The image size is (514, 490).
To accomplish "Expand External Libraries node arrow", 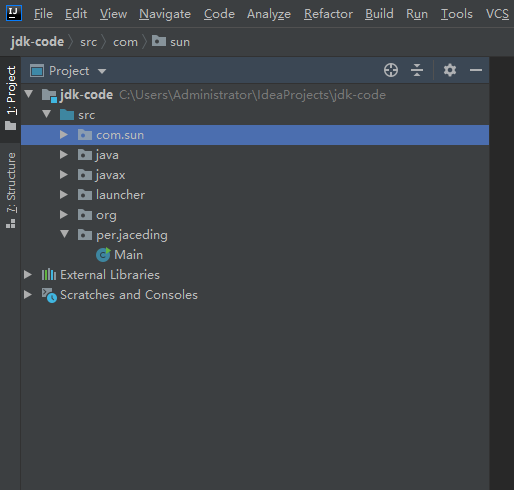I will point(28,275).
